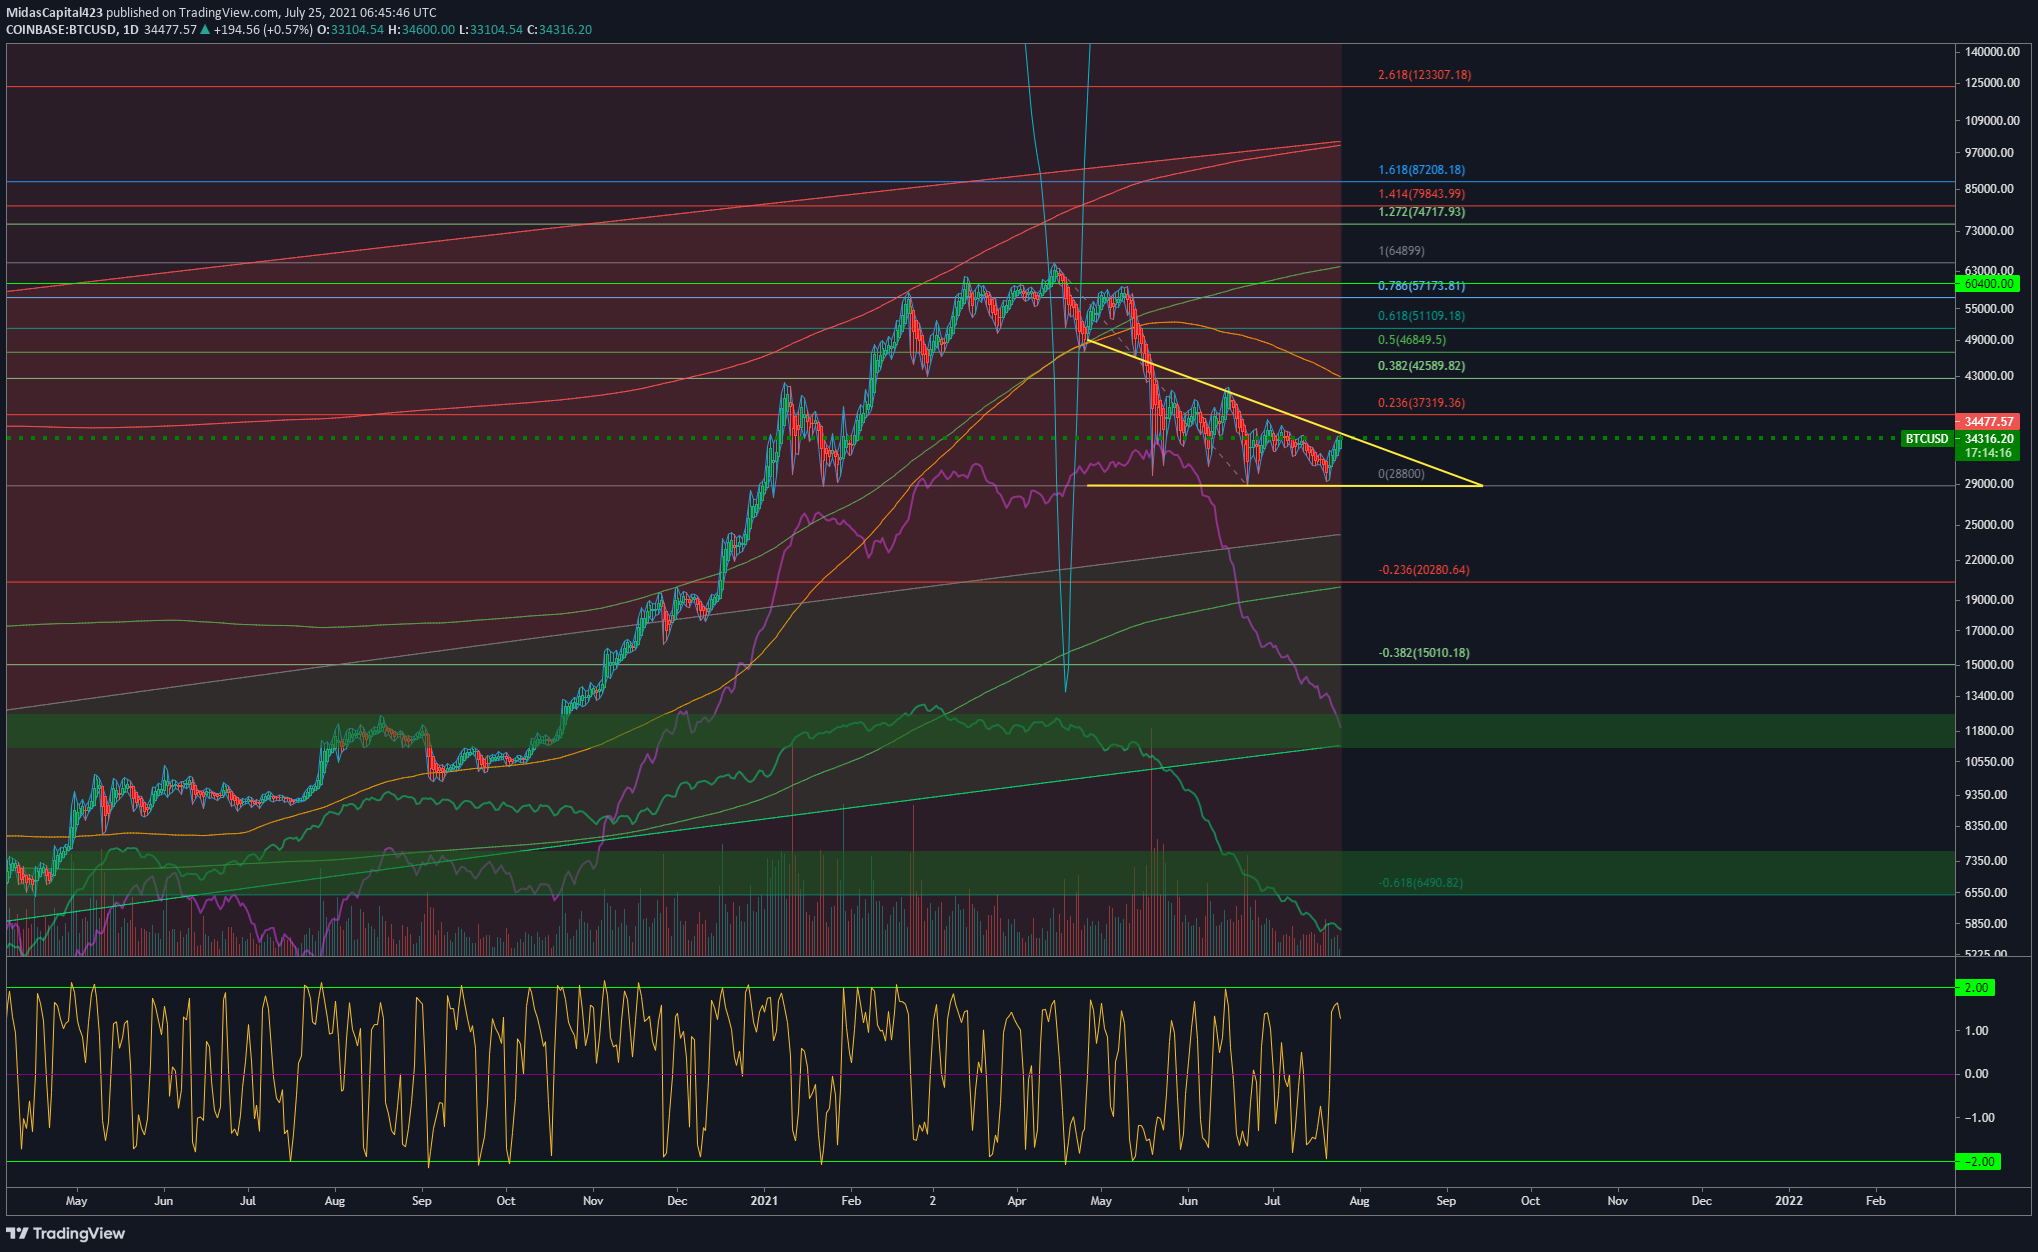
Task: Click the Aug label before Sep 2021
Action: tap(1359, 1201)
